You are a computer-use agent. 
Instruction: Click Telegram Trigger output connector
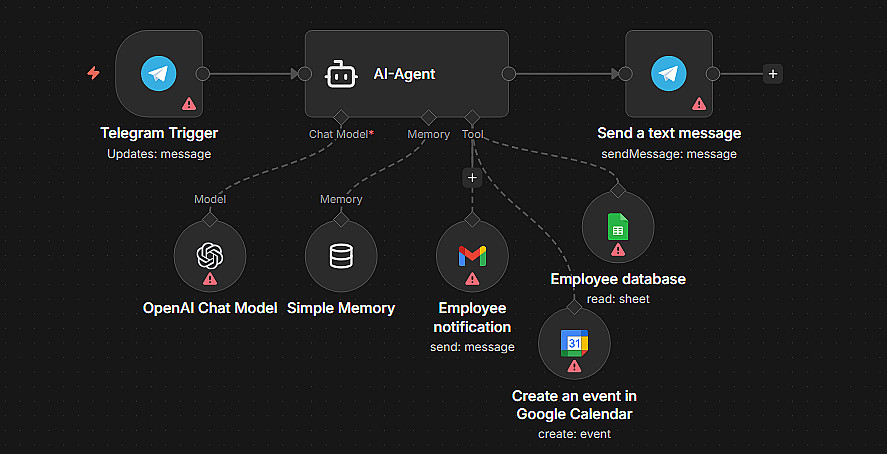click(x=203, y=74)
